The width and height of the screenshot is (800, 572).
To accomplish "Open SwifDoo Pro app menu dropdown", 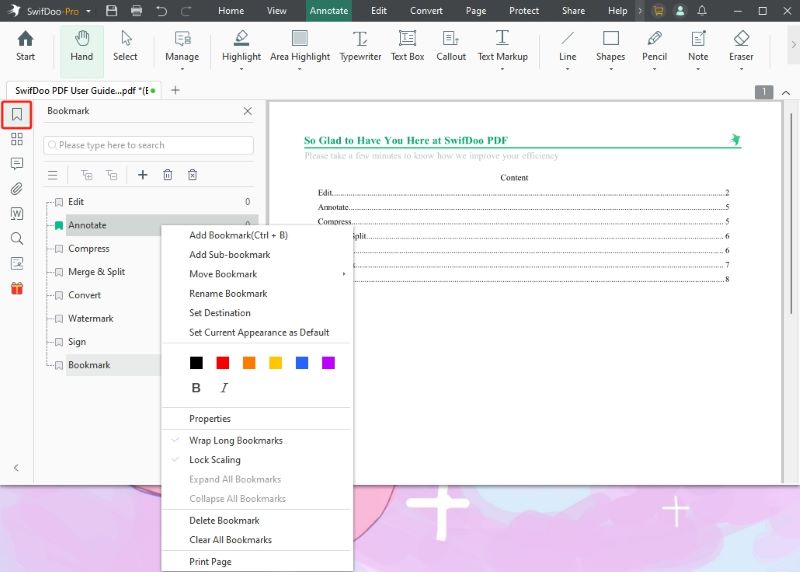I will (x=88, y=11).
